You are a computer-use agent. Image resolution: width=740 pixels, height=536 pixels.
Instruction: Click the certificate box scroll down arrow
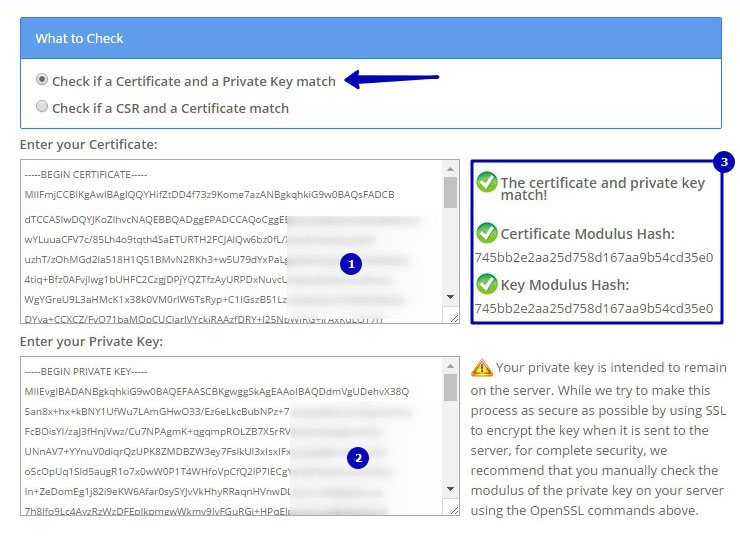451,297
